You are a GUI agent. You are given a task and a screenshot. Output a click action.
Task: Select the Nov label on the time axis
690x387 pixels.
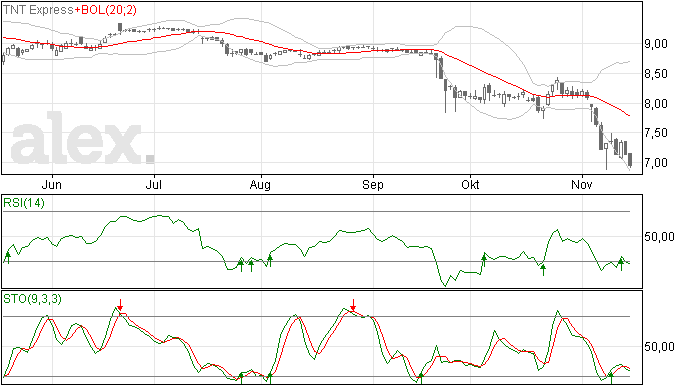pos(582,185)
